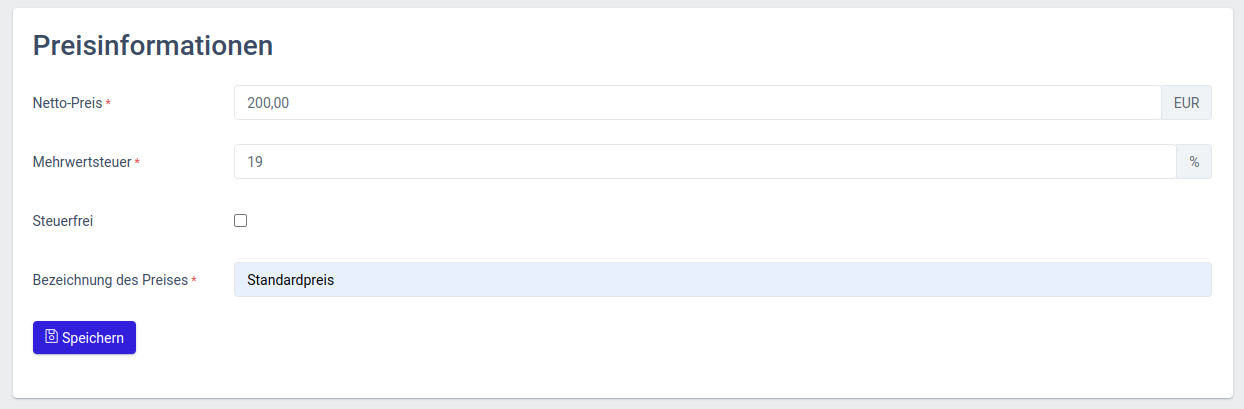Focus the Netto-Preis input field
The height and width of the screenshot is (409, 1244).
click(697, 102)
